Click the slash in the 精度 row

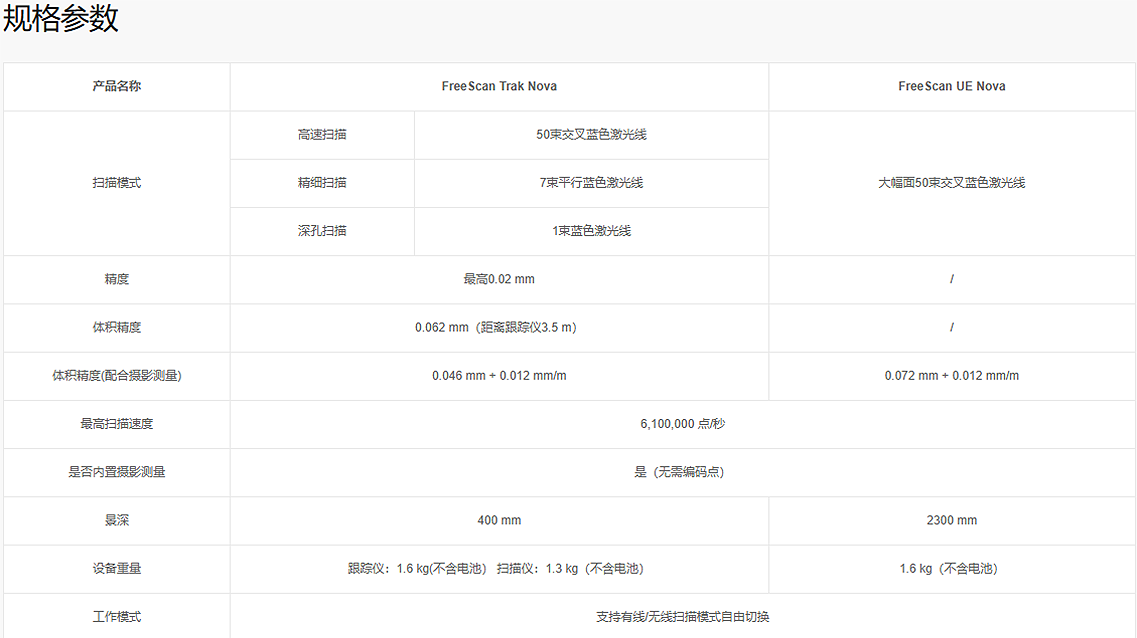(951, 279)
